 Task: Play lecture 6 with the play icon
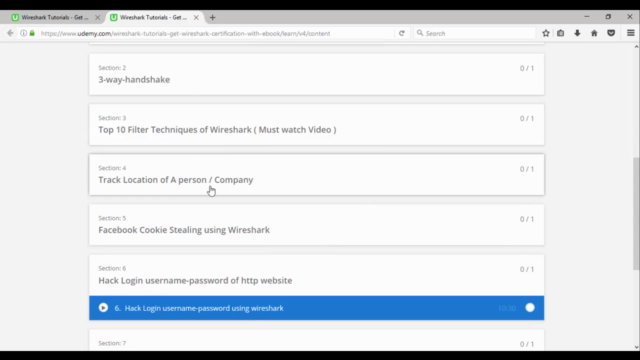103,308
